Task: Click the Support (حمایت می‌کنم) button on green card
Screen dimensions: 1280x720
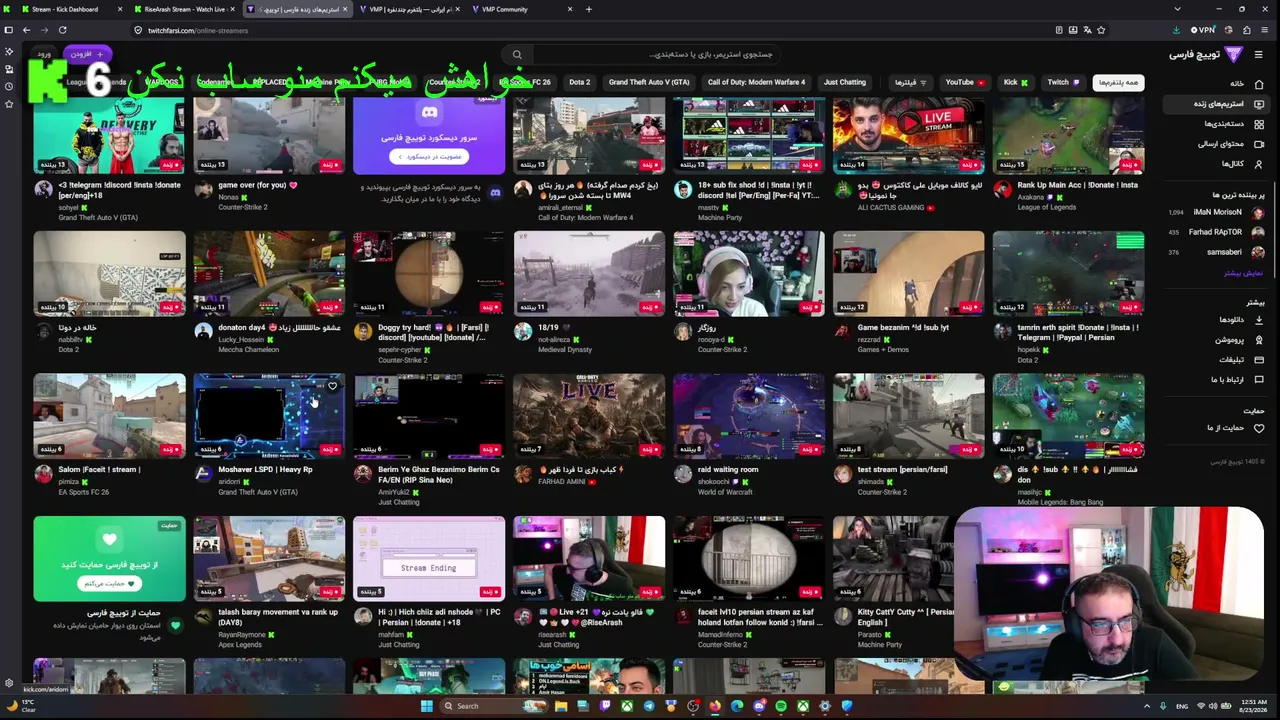Action: pyautogui.click(x=109, y=583)
